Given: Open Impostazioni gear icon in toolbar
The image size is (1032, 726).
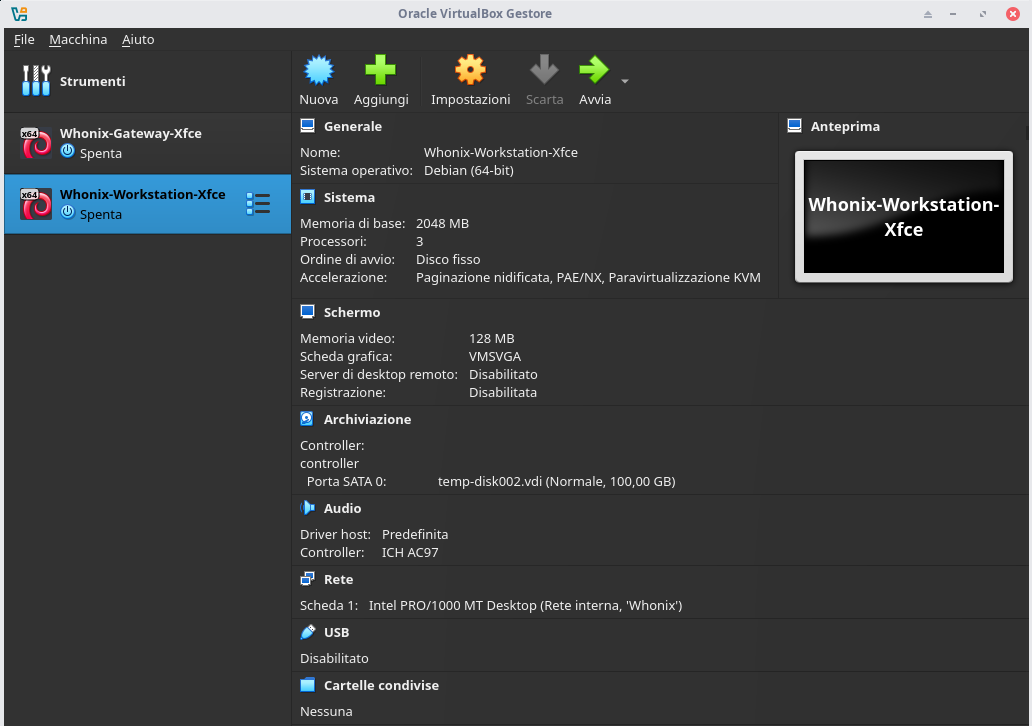Looking at the screenshot, I should coord(470,70).
